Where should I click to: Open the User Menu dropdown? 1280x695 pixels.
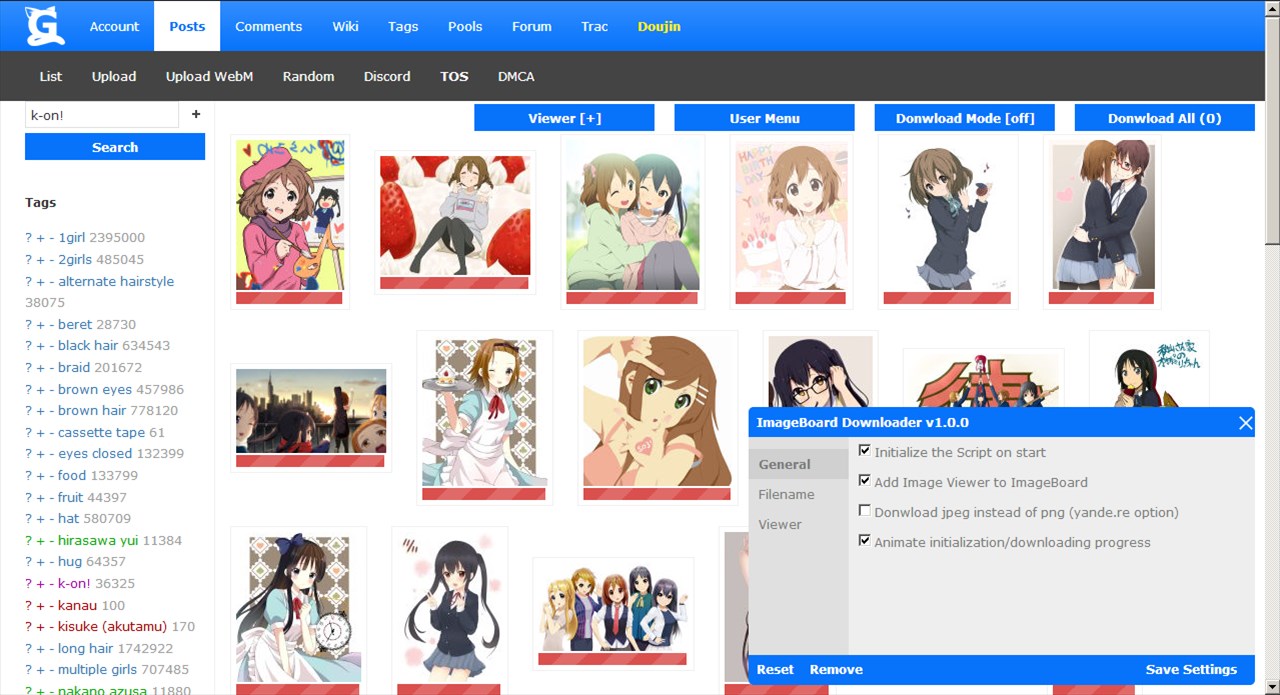[x=764, y=117]
